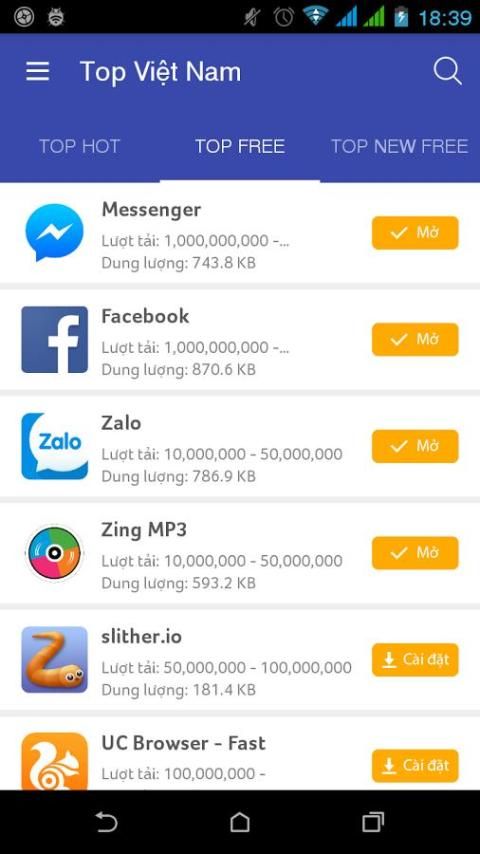Image resolution: width=480 pixels, height=854 pixels.
Task: Install slither.io with Cài đặt button
Action: point(415,660)
